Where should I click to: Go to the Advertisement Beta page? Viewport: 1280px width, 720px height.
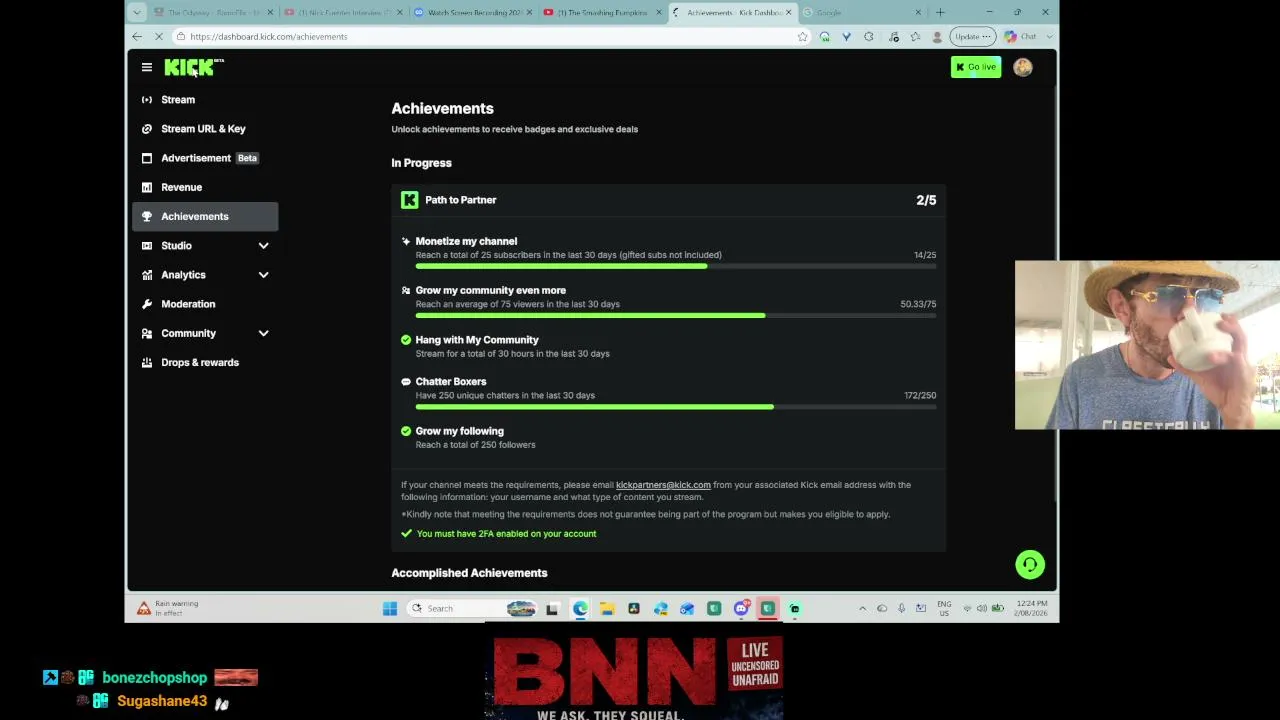click(x=205, y=158)
